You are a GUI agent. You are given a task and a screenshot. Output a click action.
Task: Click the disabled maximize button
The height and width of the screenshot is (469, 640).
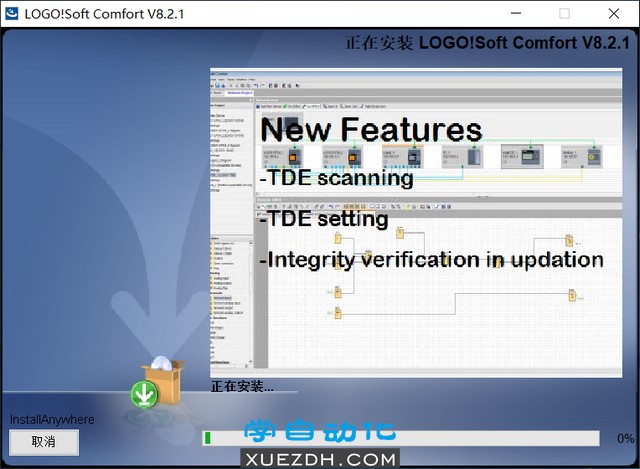point(564,13)
